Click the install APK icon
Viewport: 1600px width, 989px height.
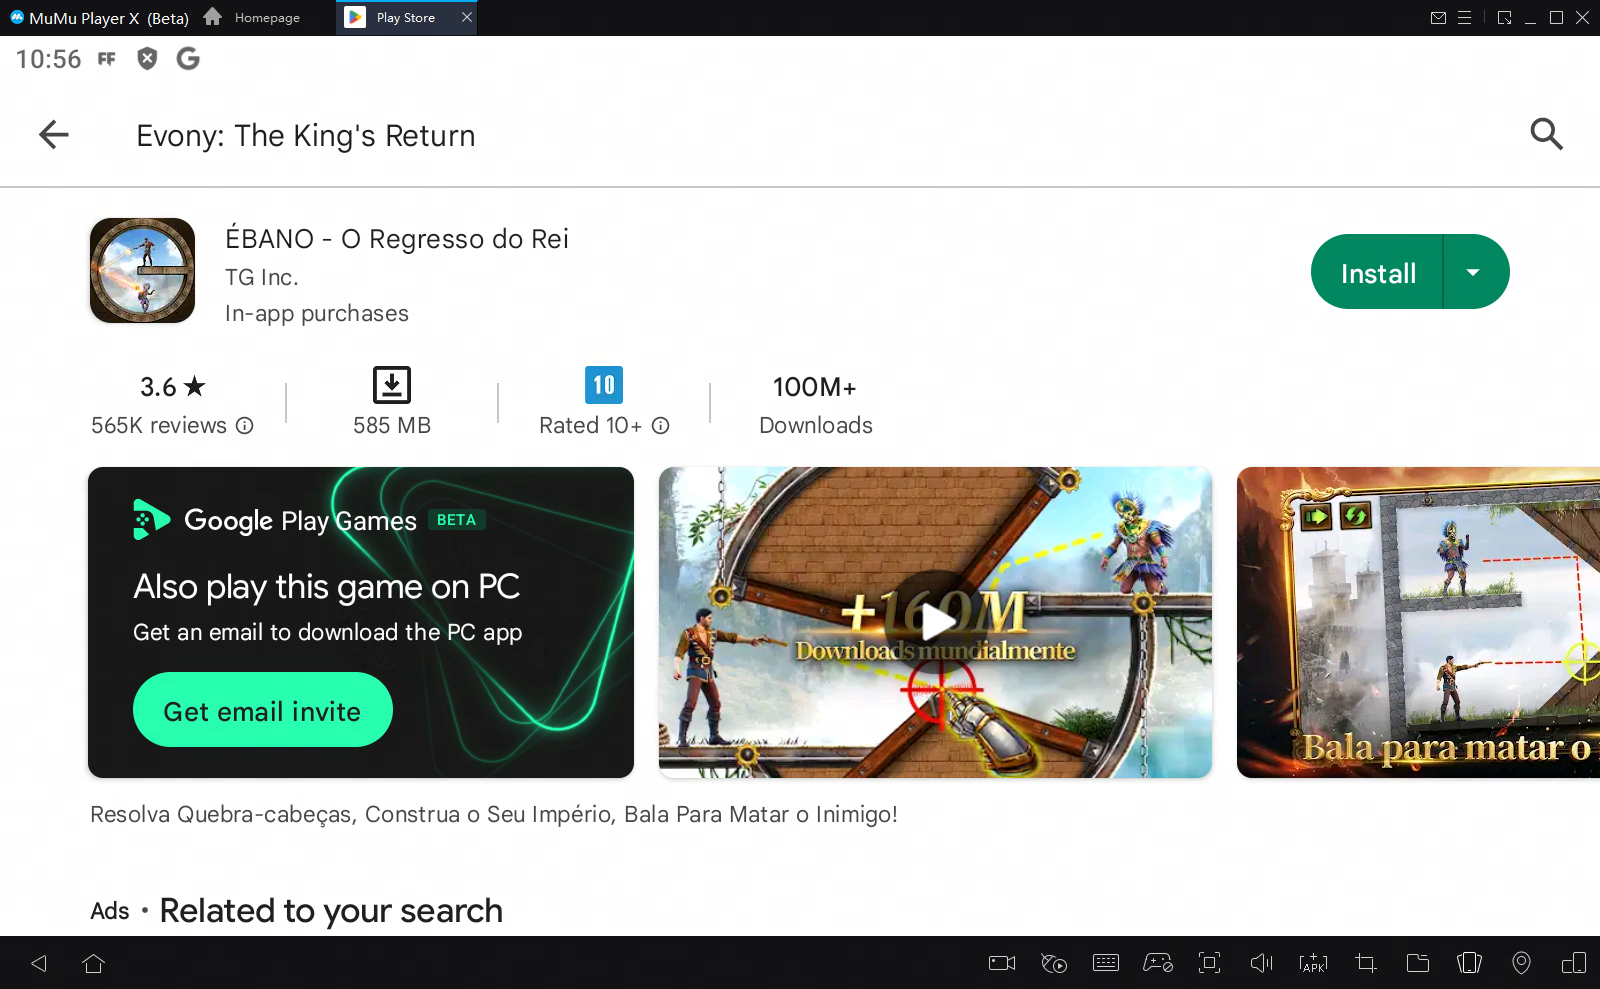(1313, 963)
